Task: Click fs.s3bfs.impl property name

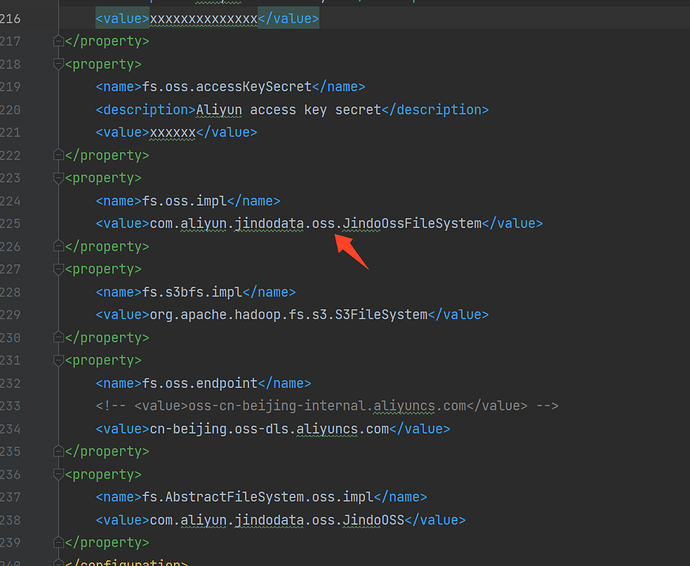Action: click(x=192, y=292)
